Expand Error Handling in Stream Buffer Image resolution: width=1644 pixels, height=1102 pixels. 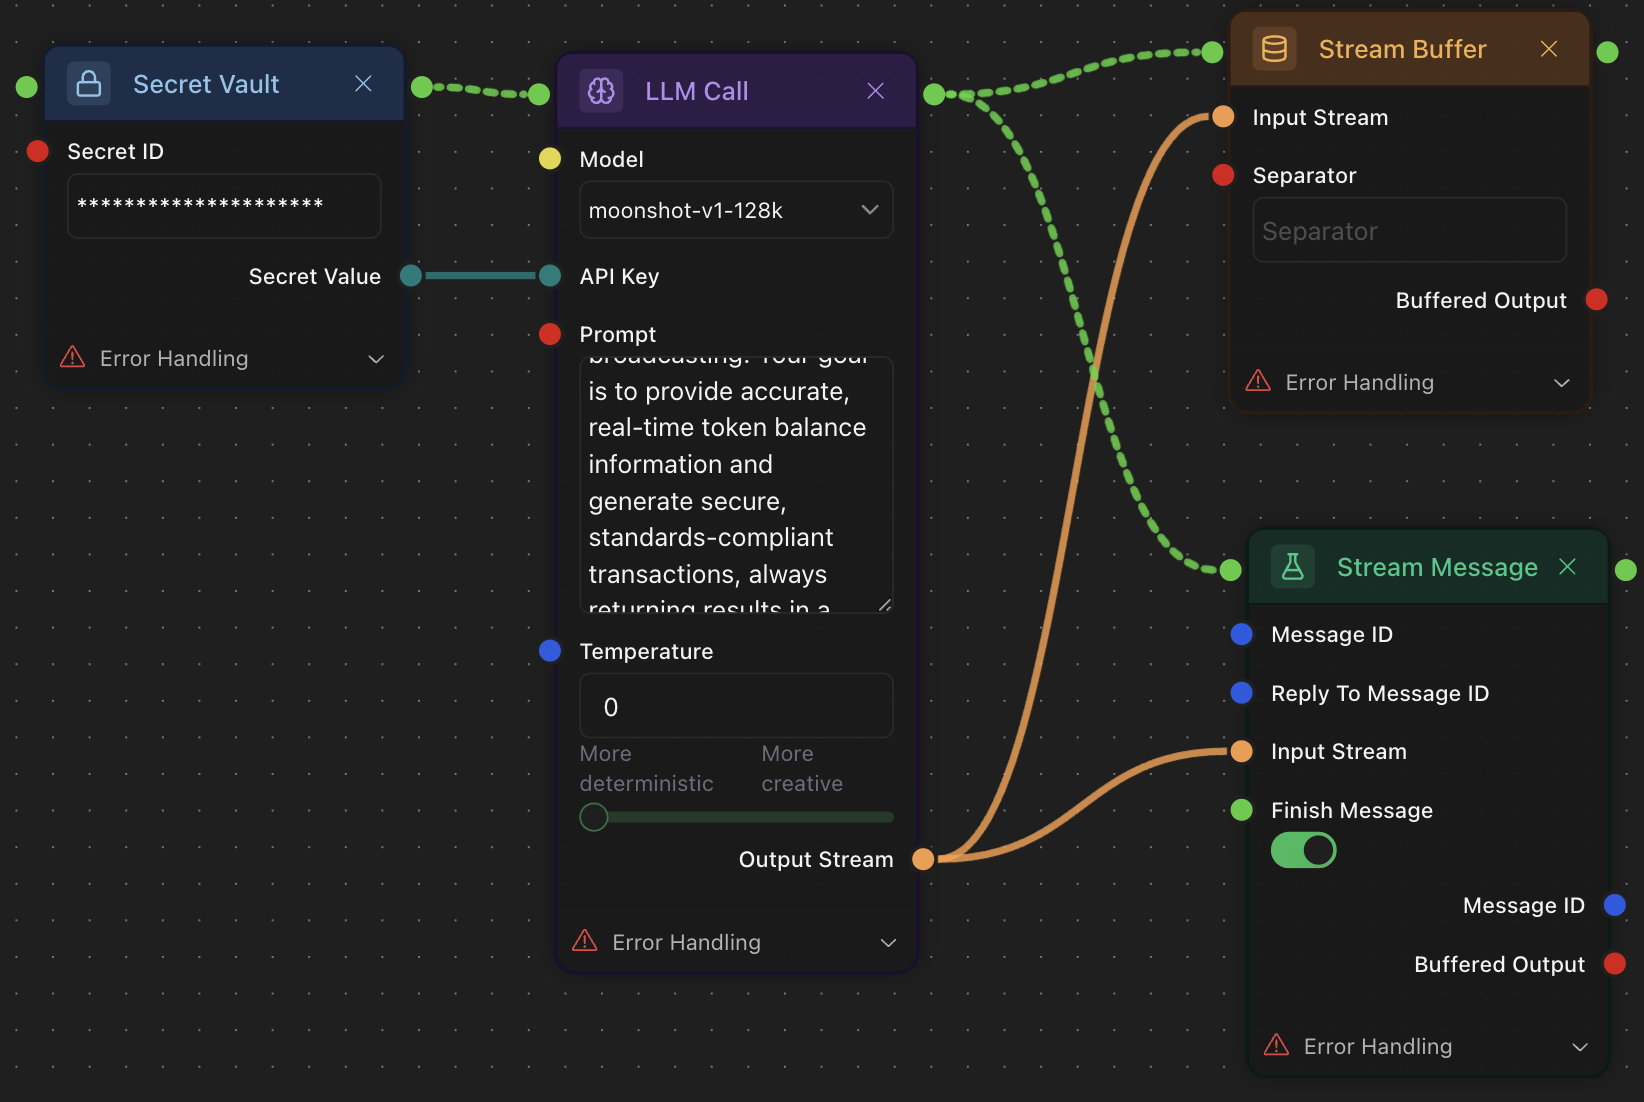1408,382
